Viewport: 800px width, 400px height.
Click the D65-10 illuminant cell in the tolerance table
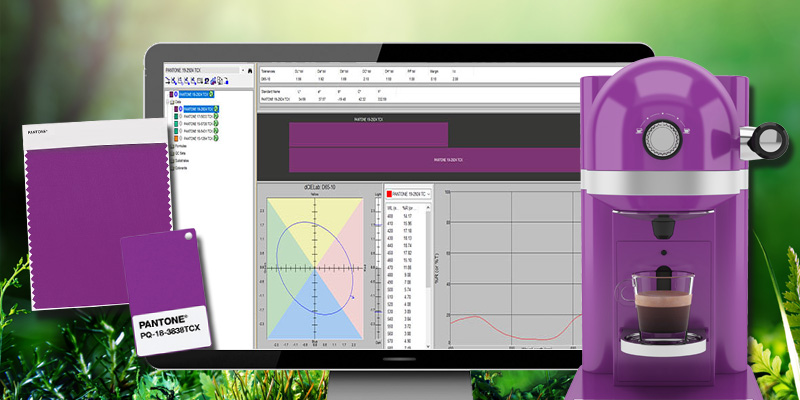[x=265, y=80]
